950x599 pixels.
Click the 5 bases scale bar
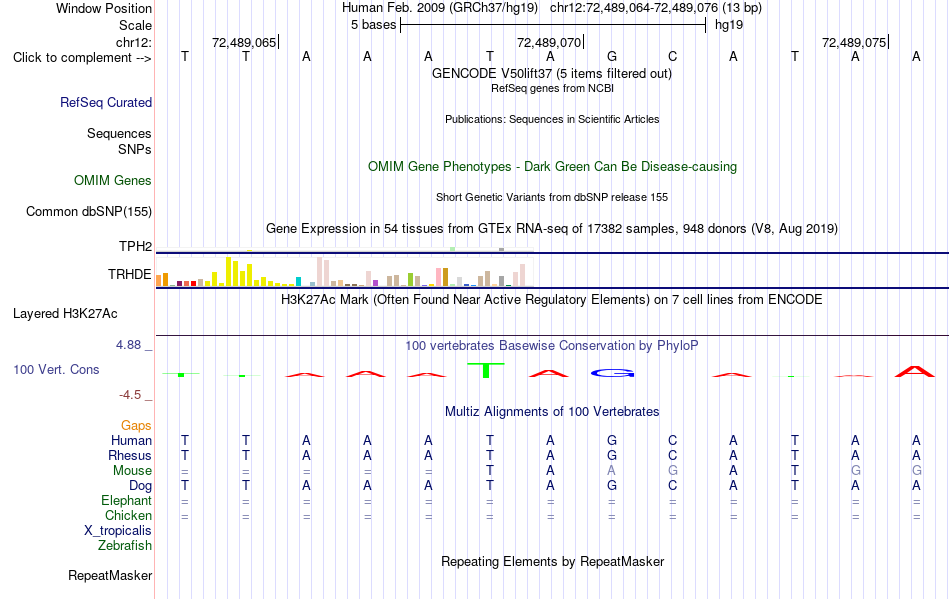[553, 25]
